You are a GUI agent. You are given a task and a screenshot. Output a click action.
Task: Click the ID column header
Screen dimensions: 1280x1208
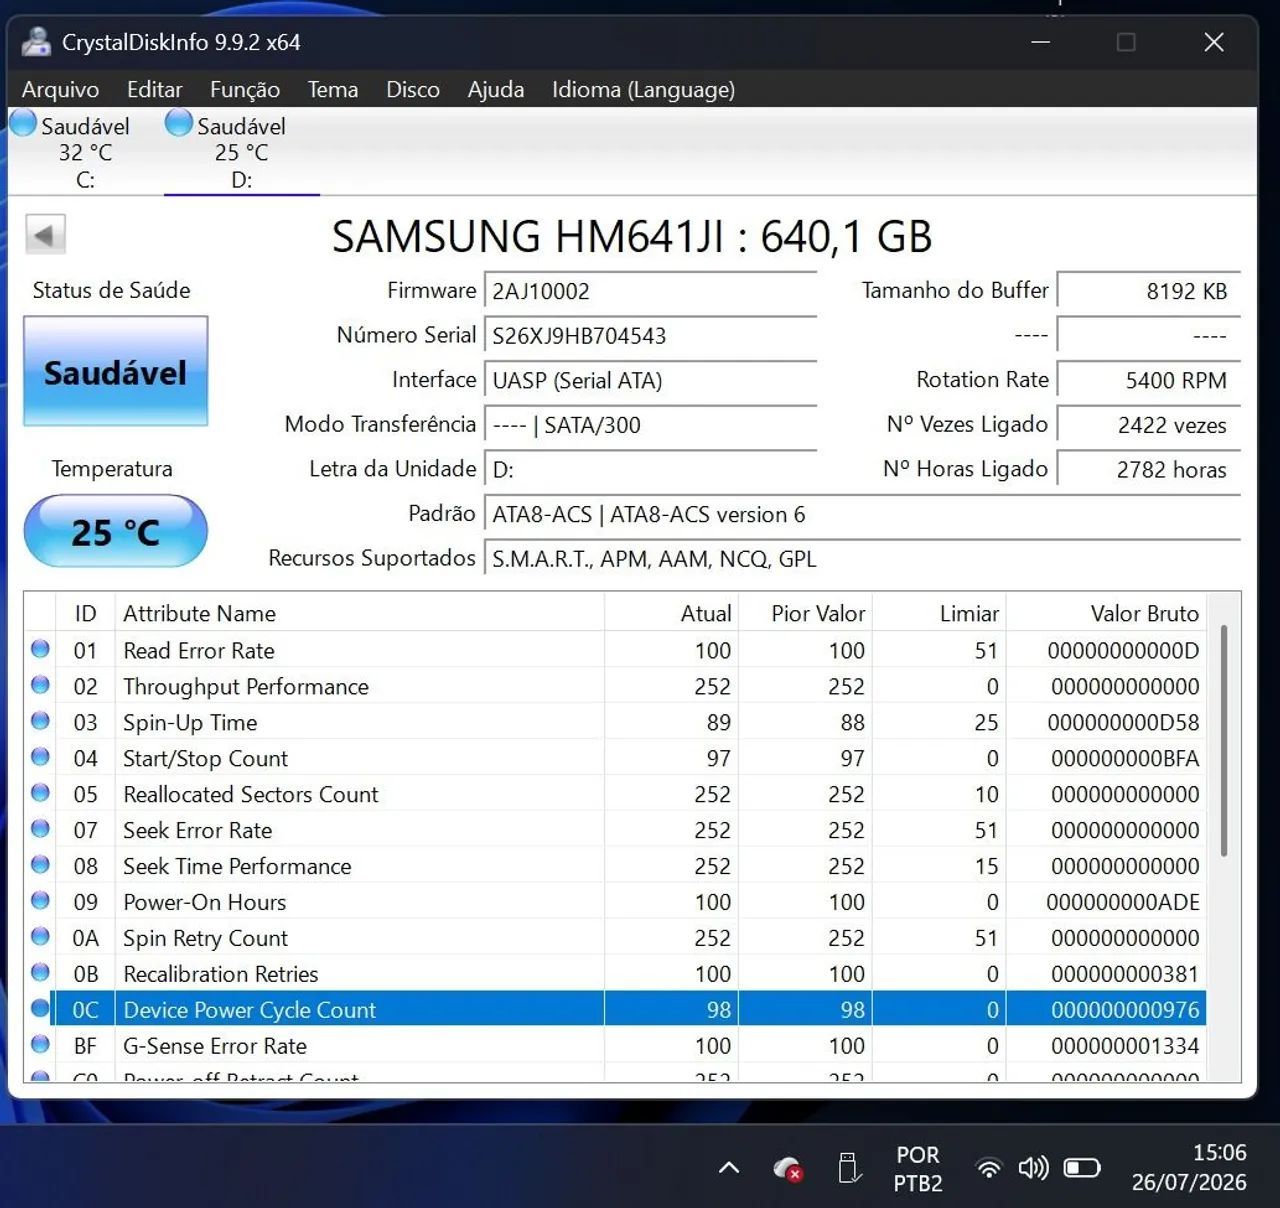(x=85, y=613)
